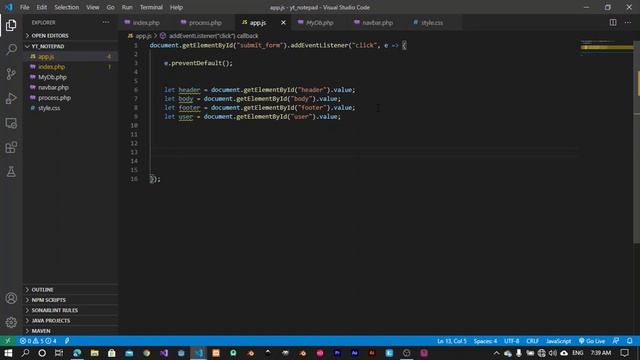This screenshot has height=360, width=640.
Task: Open editor More Actions ellipsis
Action: 628,22
